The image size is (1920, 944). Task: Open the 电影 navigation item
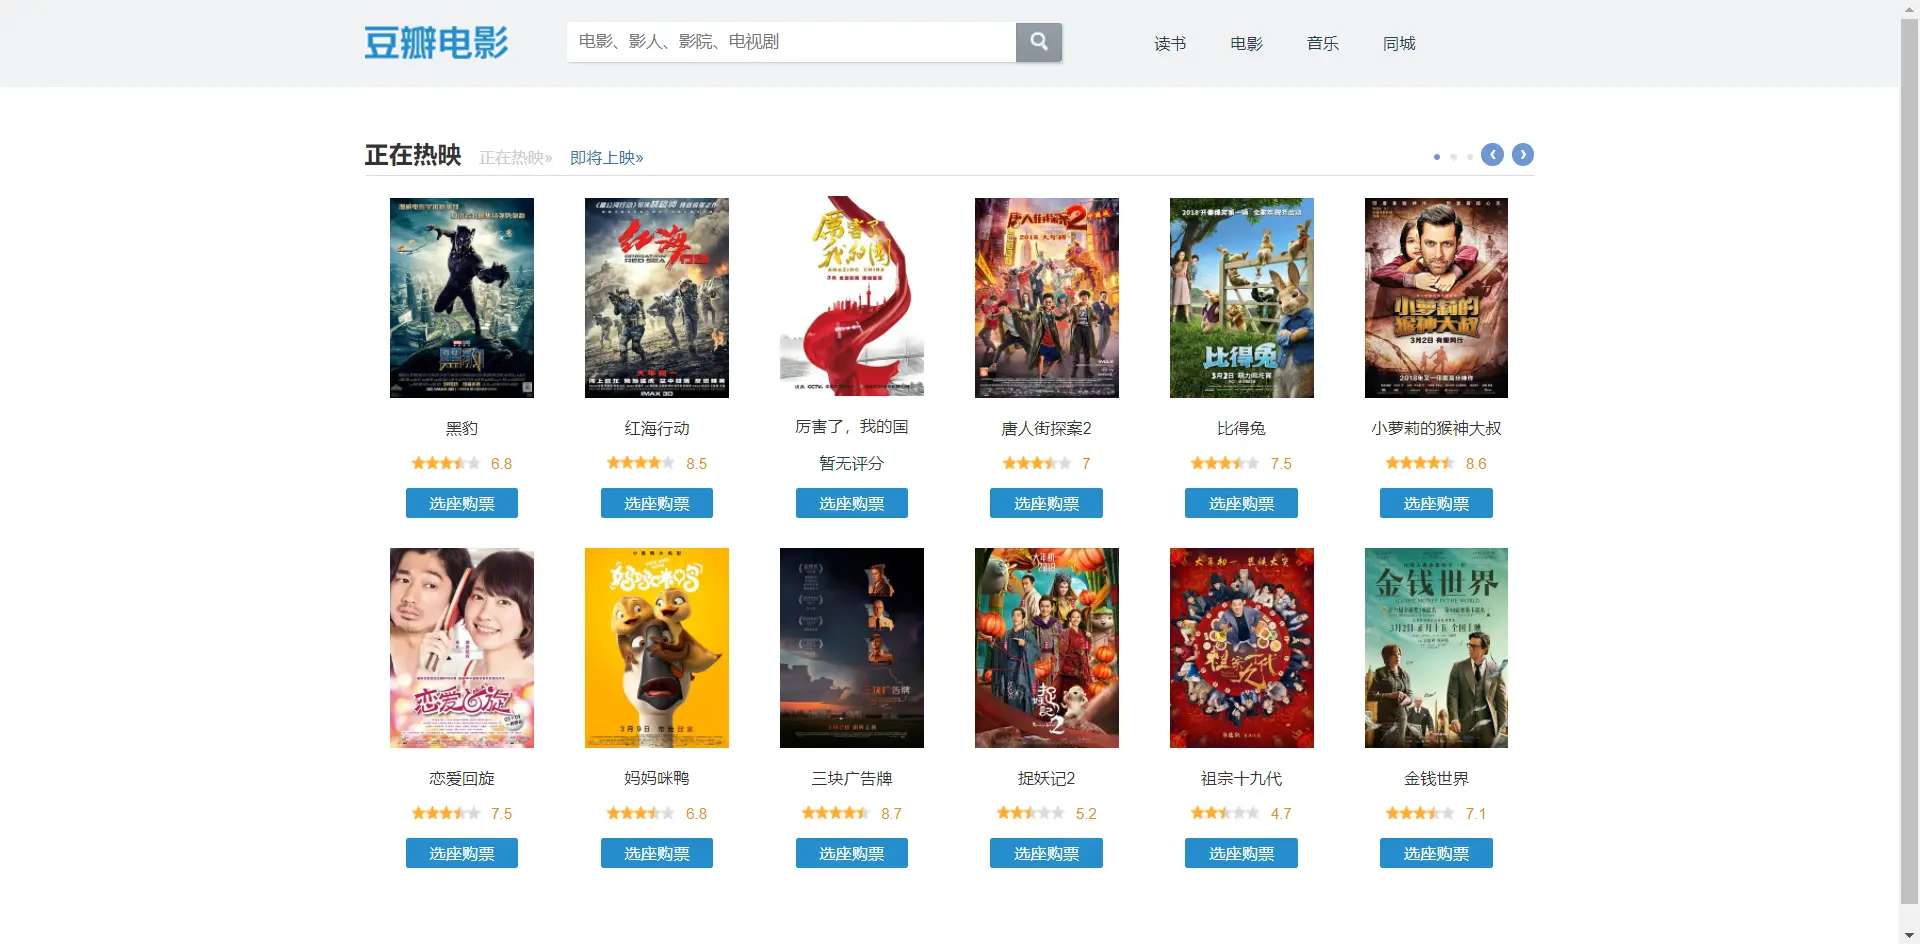[x=1246, y=44]
